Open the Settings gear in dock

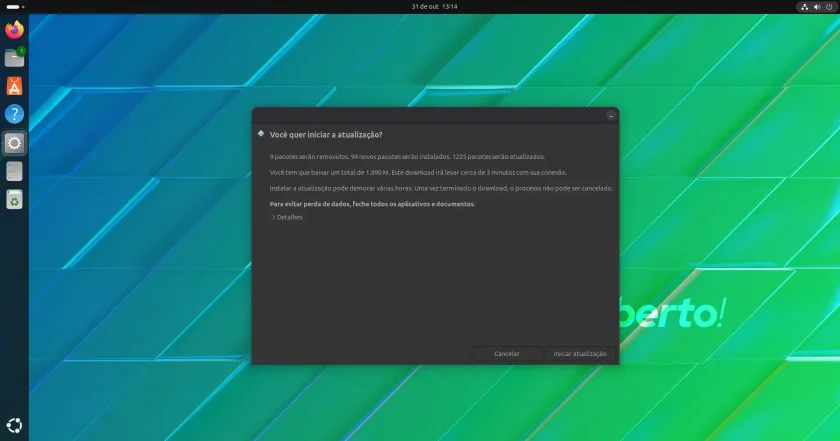click(14, 143)
